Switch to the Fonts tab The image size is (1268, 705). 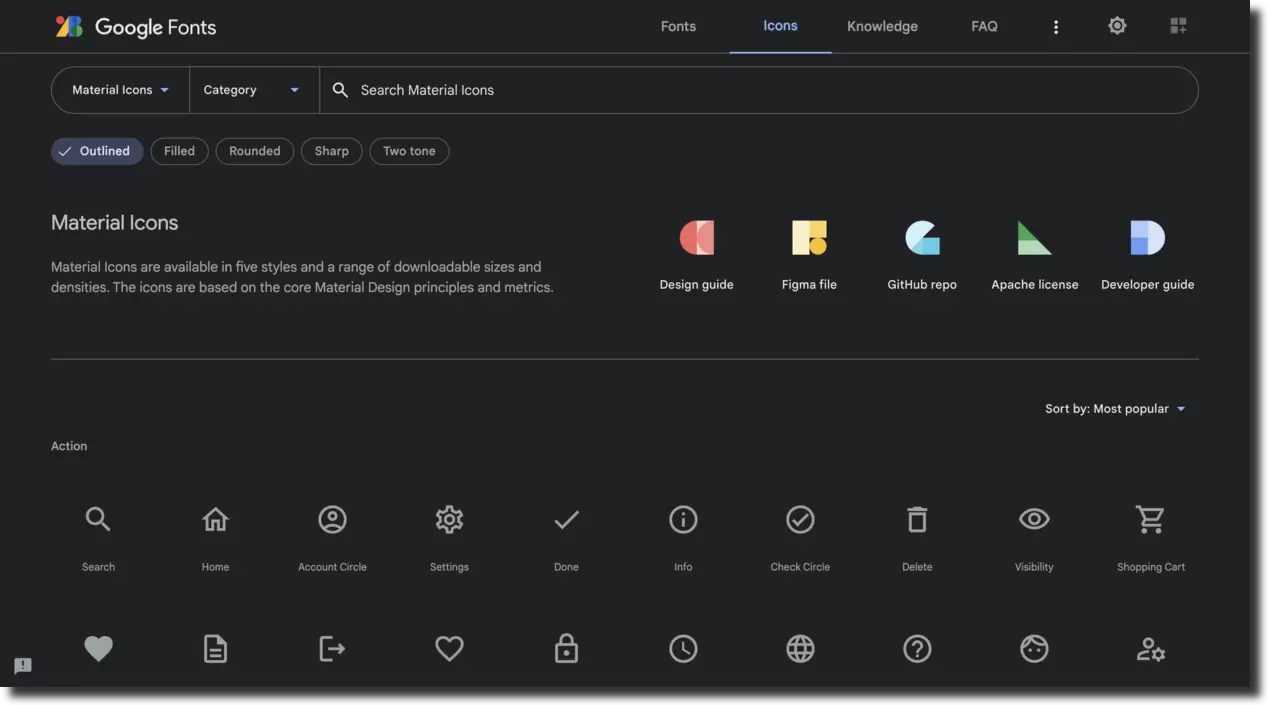677,26
